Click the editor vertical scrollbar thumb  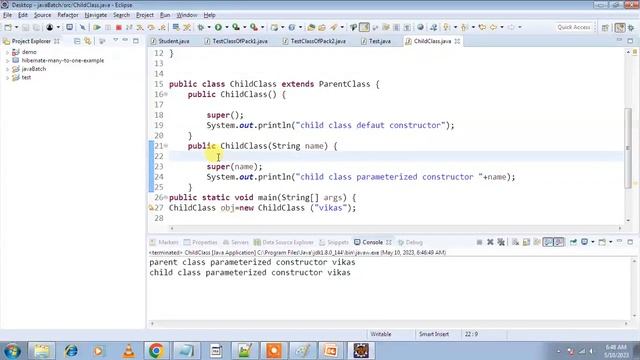(628, 148)
